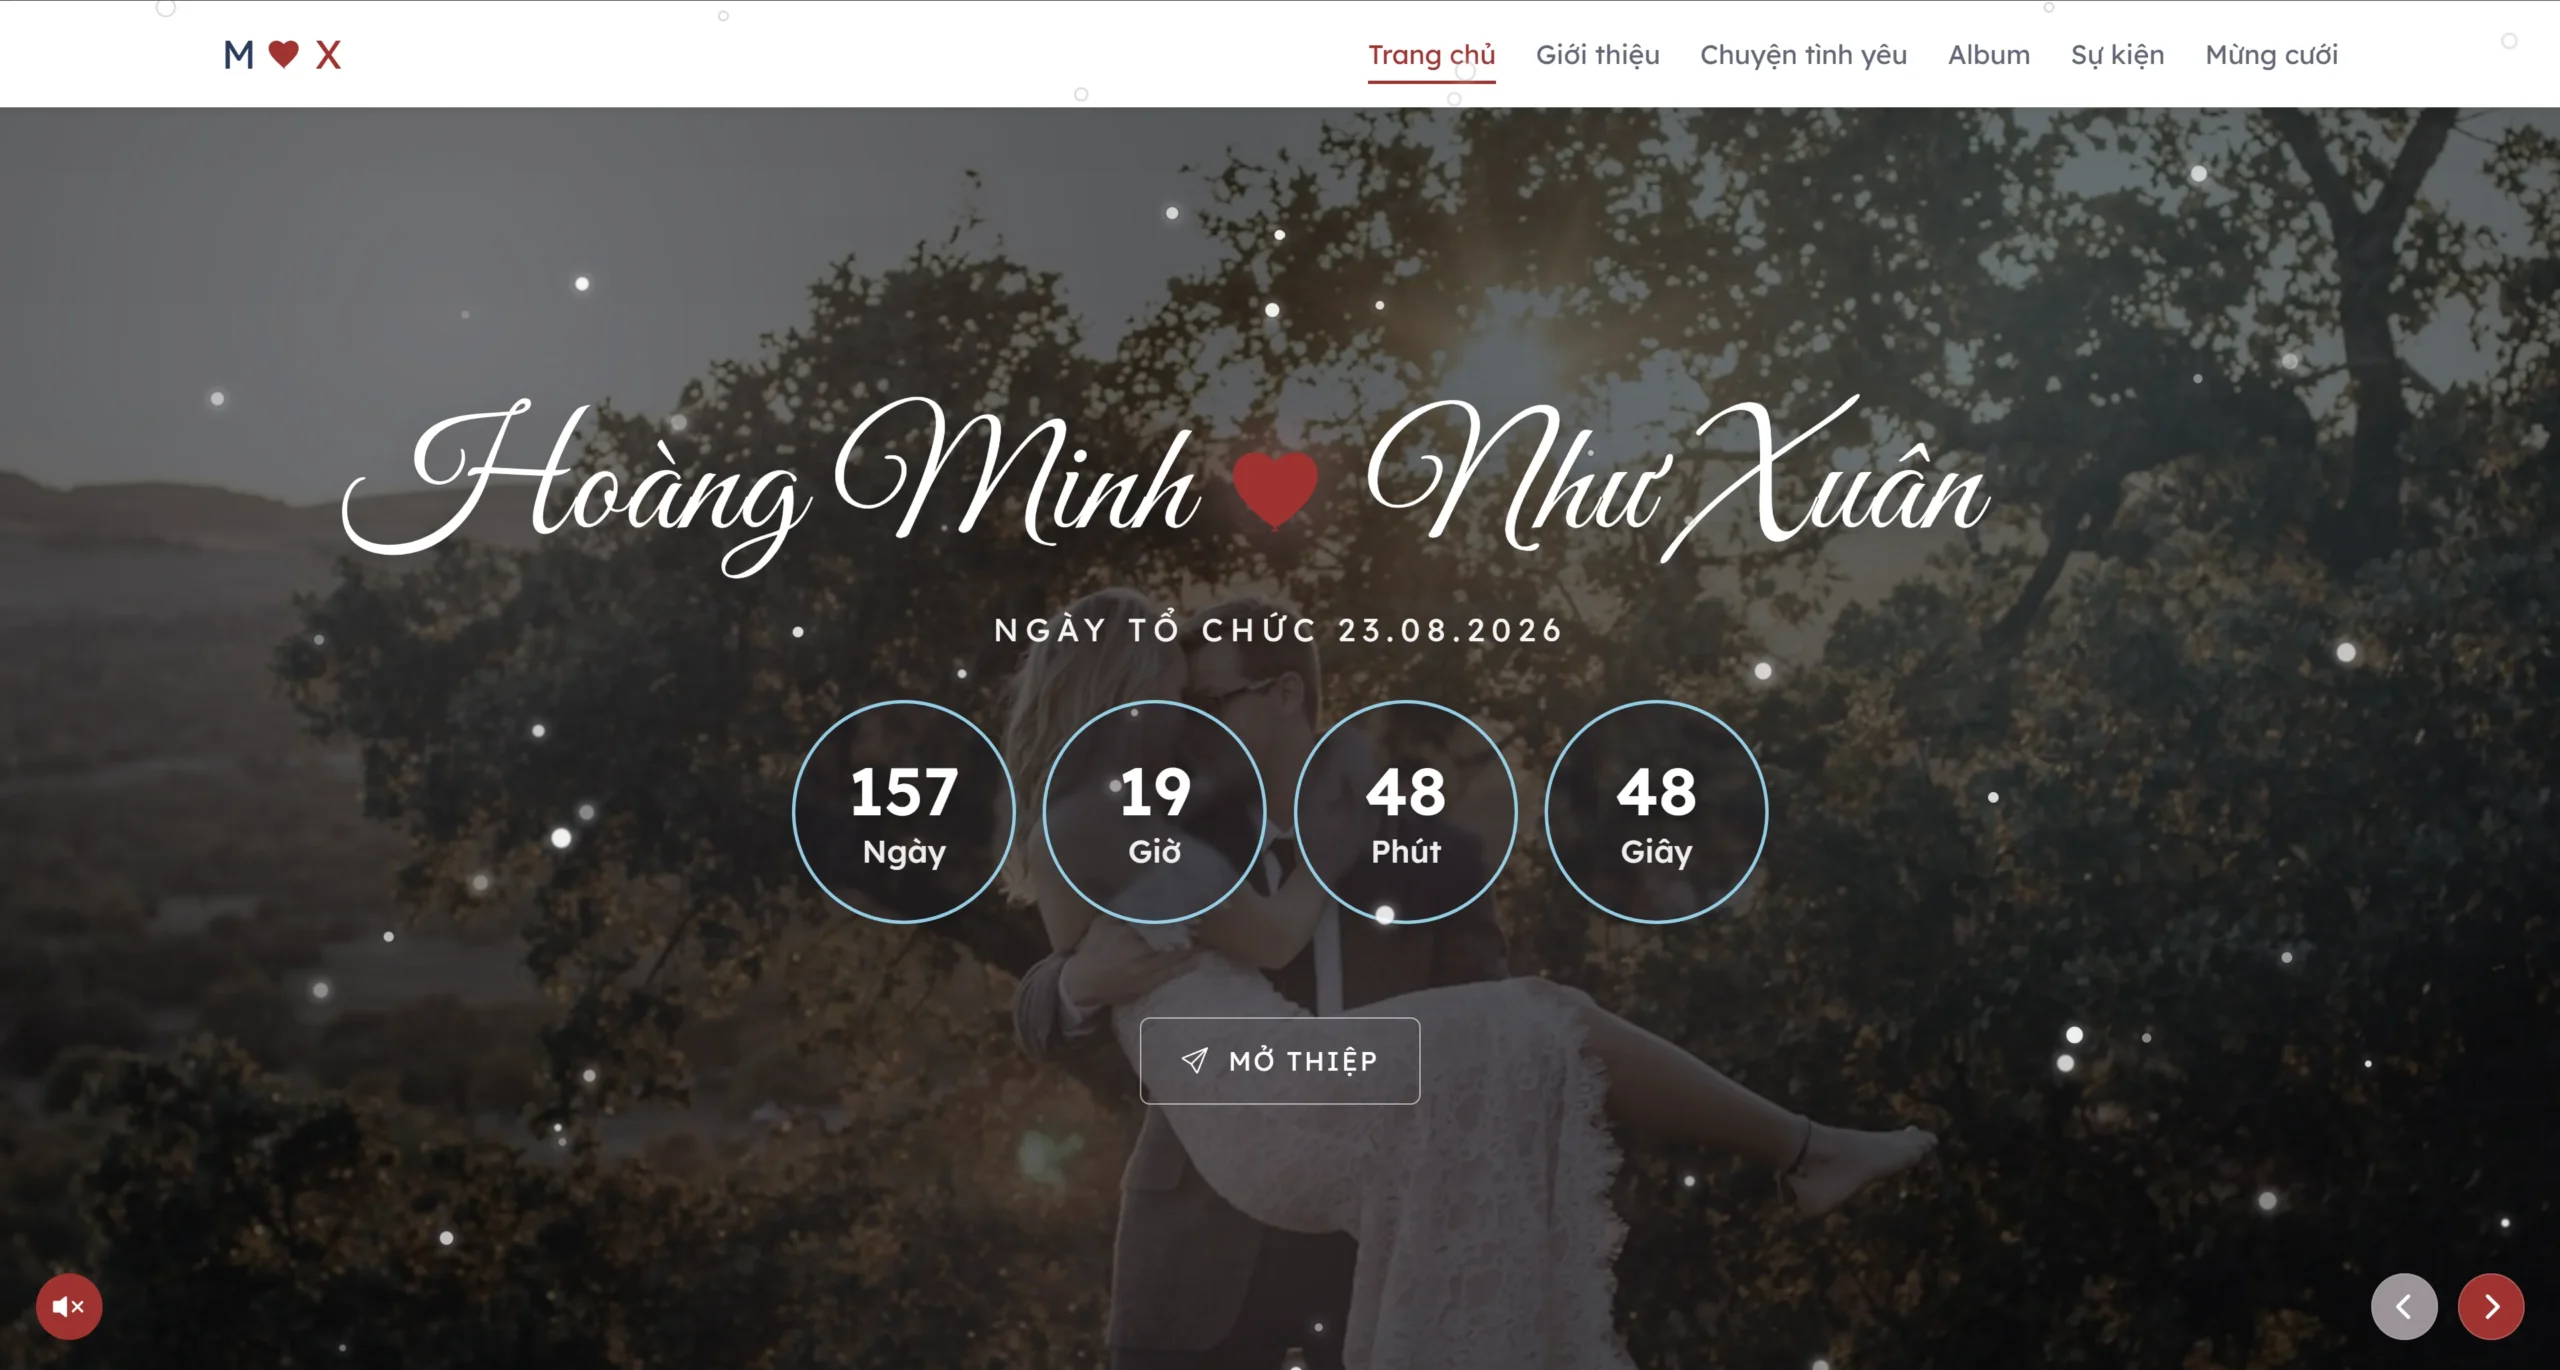The image size is (2560, 1370).
Task: Open the Giới thiệu menu item
Action: tap(1598, 55)
